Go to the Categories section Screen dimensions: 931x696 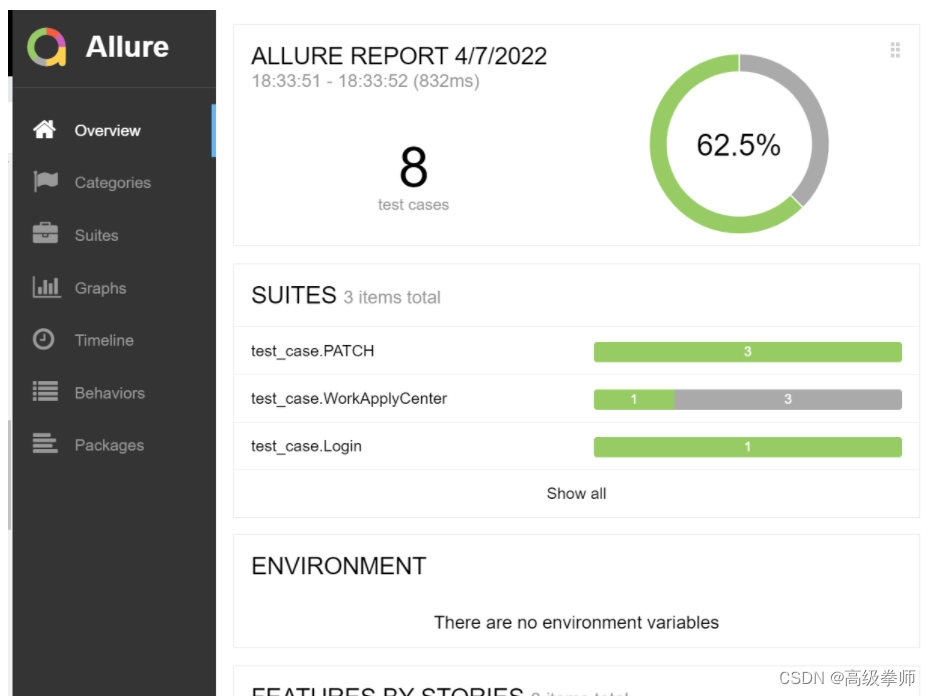coord(114,183)
